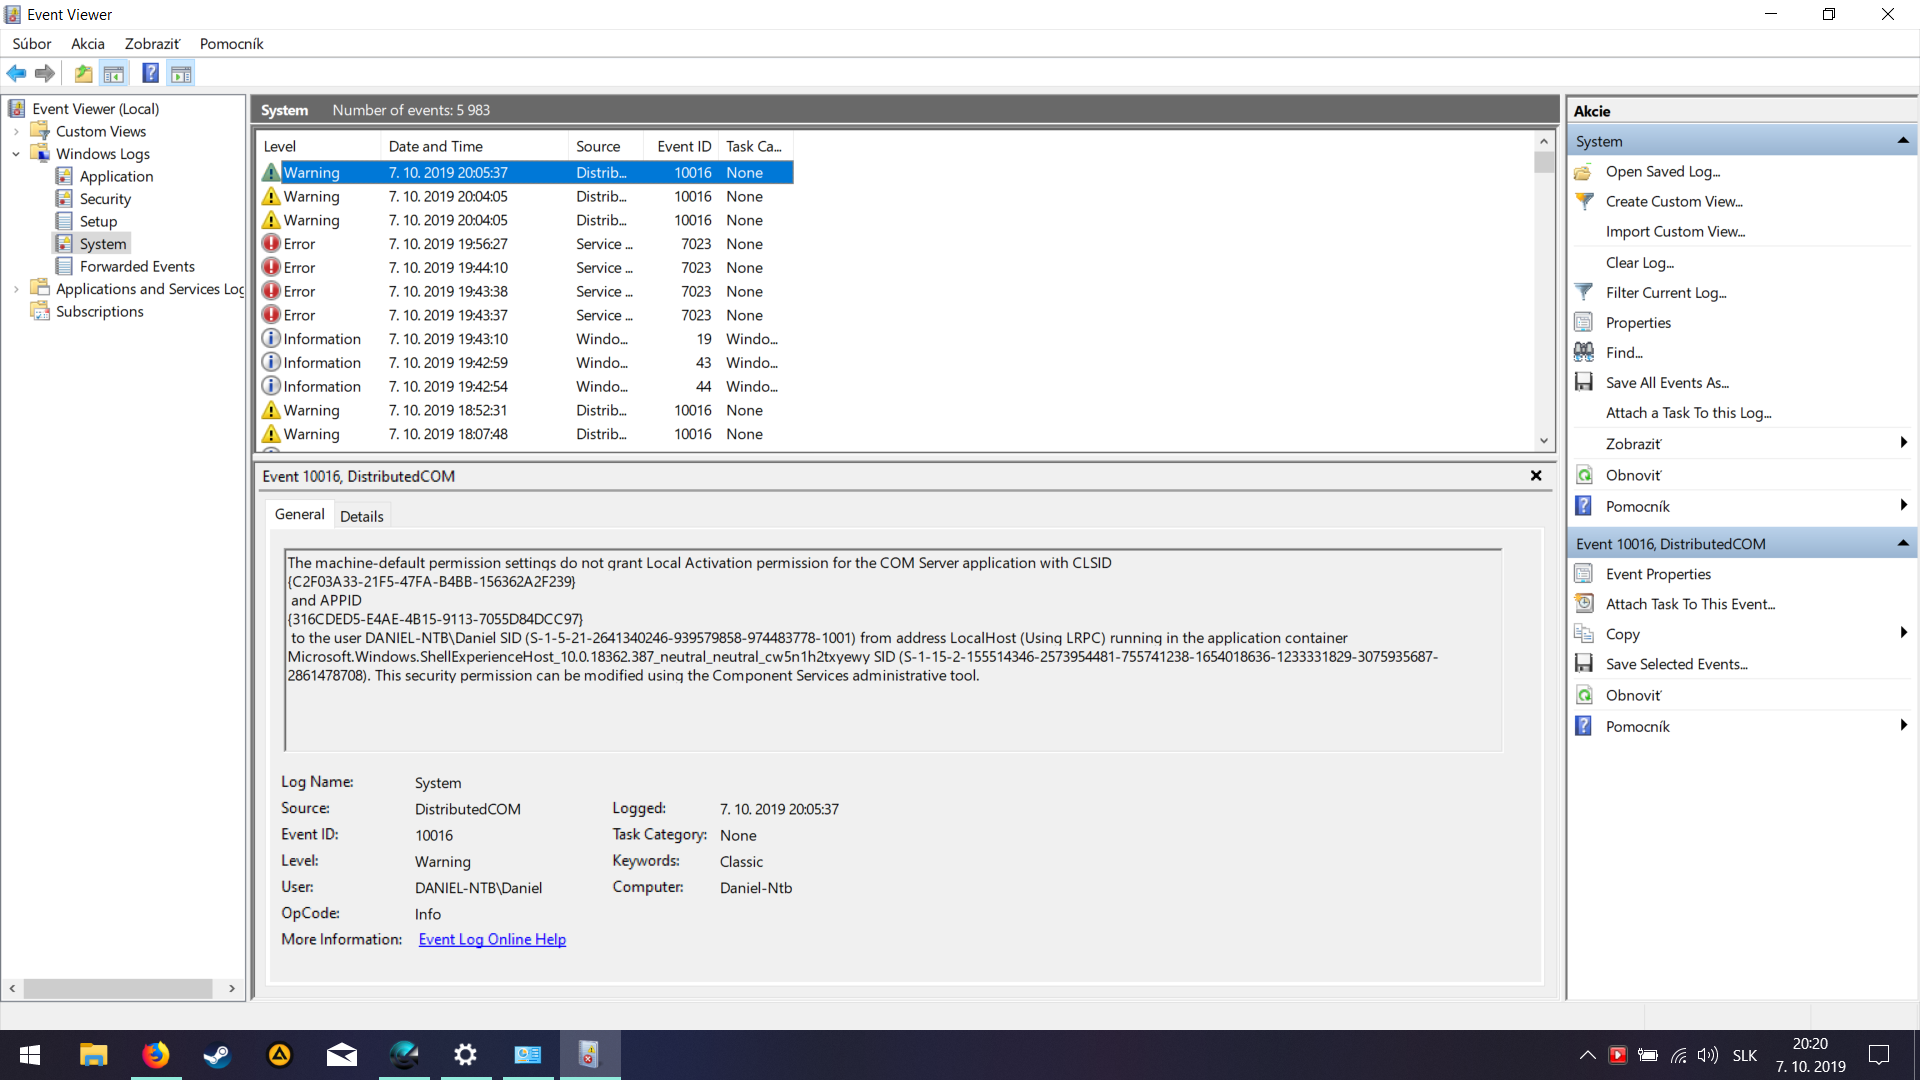Open the Akcia menu
The image size is (1920, 1080).
point(87,44)
